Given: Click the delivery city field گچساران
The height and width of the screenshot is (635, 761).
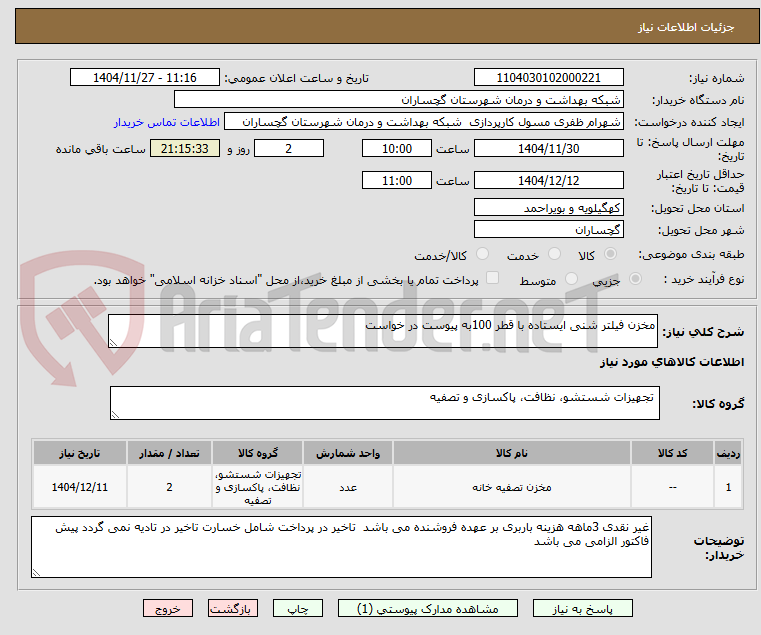Looking at the screenshot, I should click(548, 229).
